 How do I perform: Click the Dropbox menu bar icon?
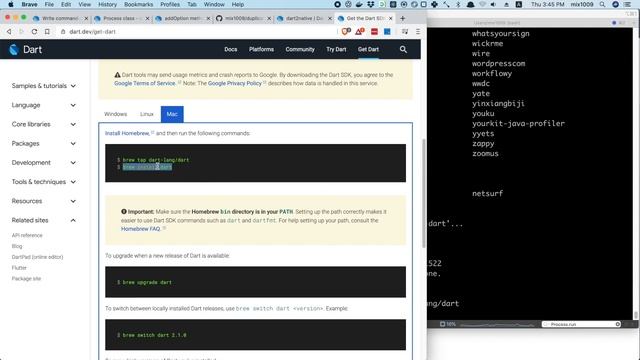click(x=371, y=4)
